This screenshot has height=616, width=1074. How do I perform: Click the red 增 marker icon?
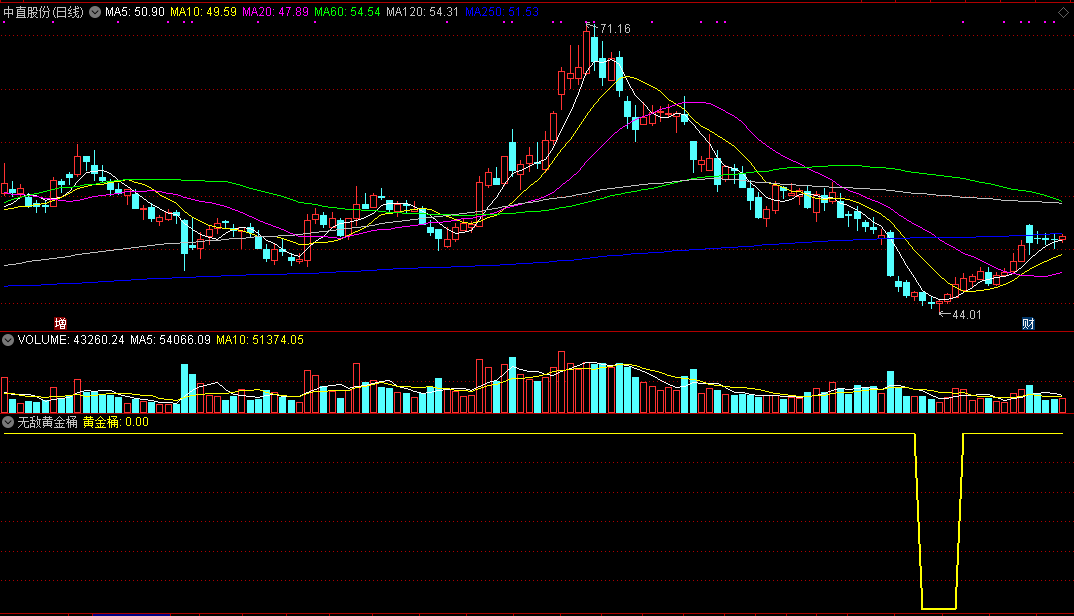(60, 323)
